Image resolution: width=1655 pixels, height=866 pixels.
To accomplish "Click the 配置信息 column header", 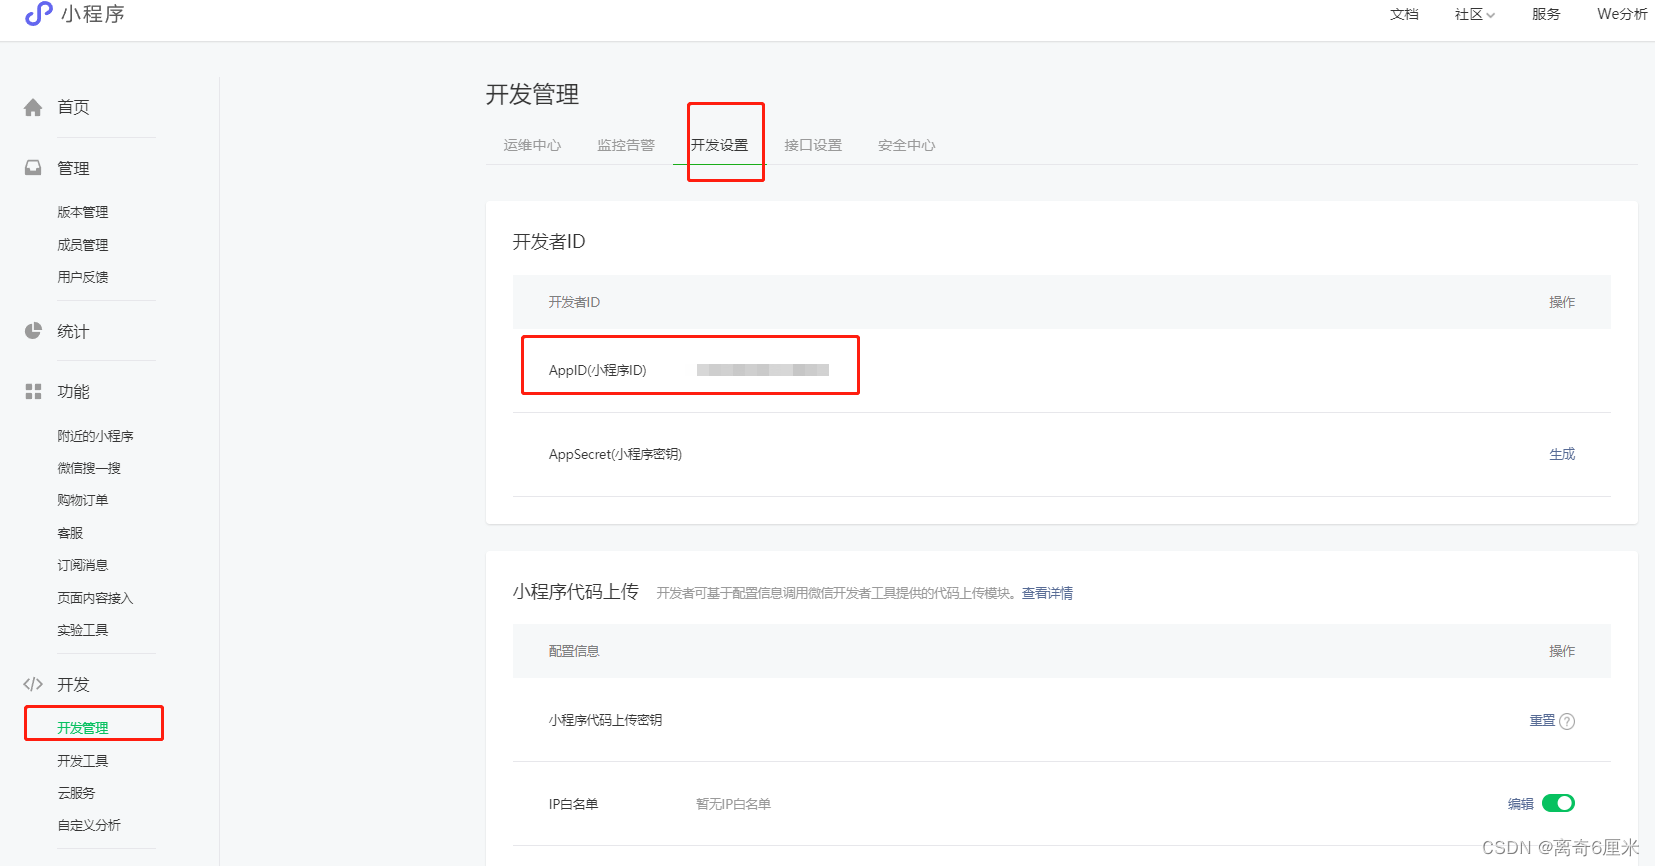I will (574, 651).
